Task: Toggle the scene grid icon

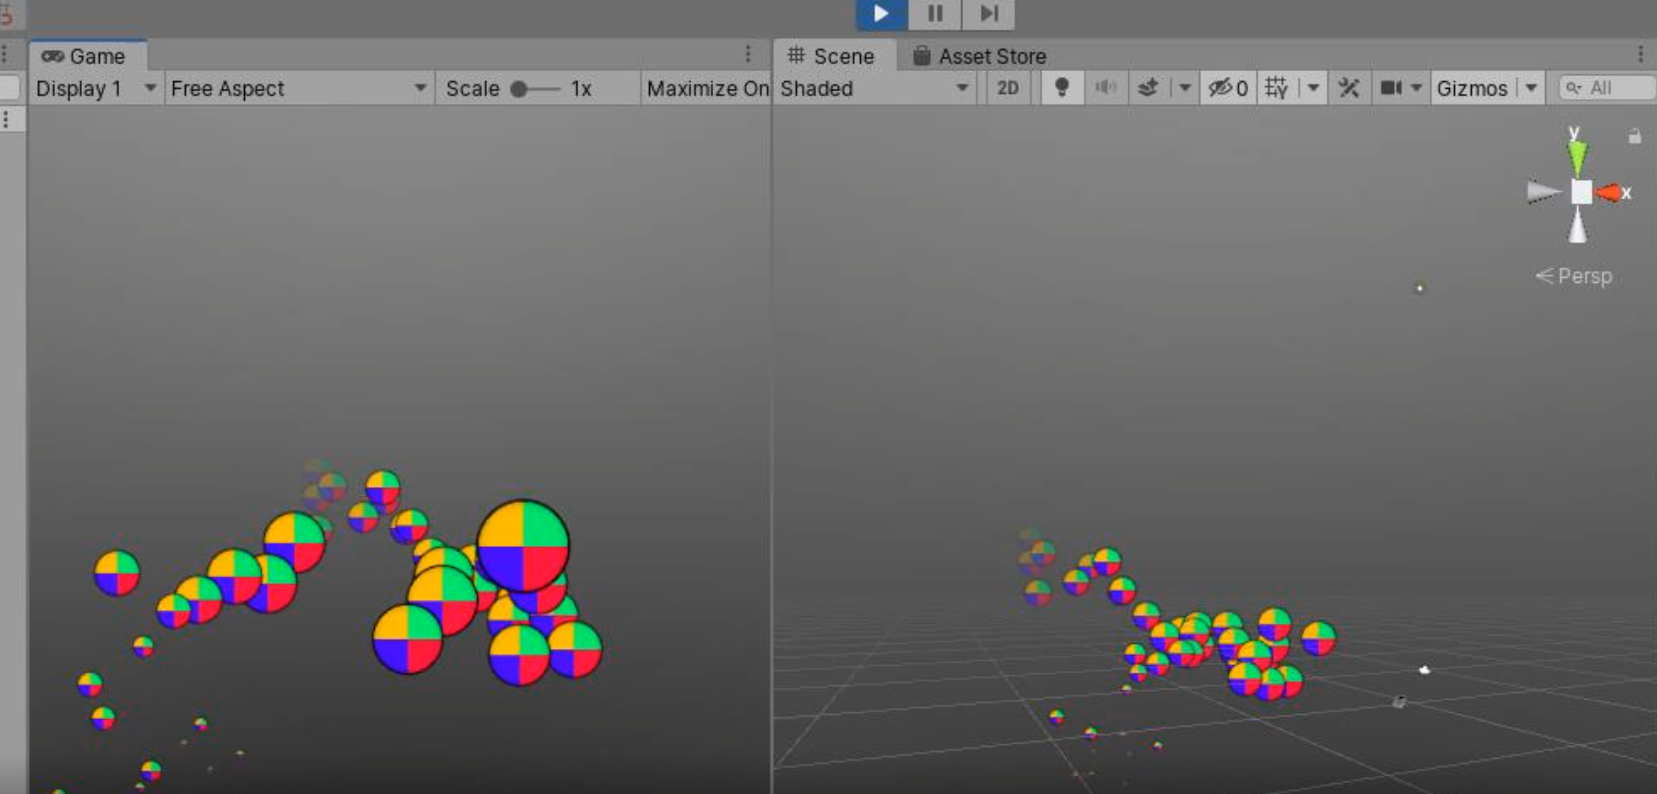Action: click(x=1277, y=88)
